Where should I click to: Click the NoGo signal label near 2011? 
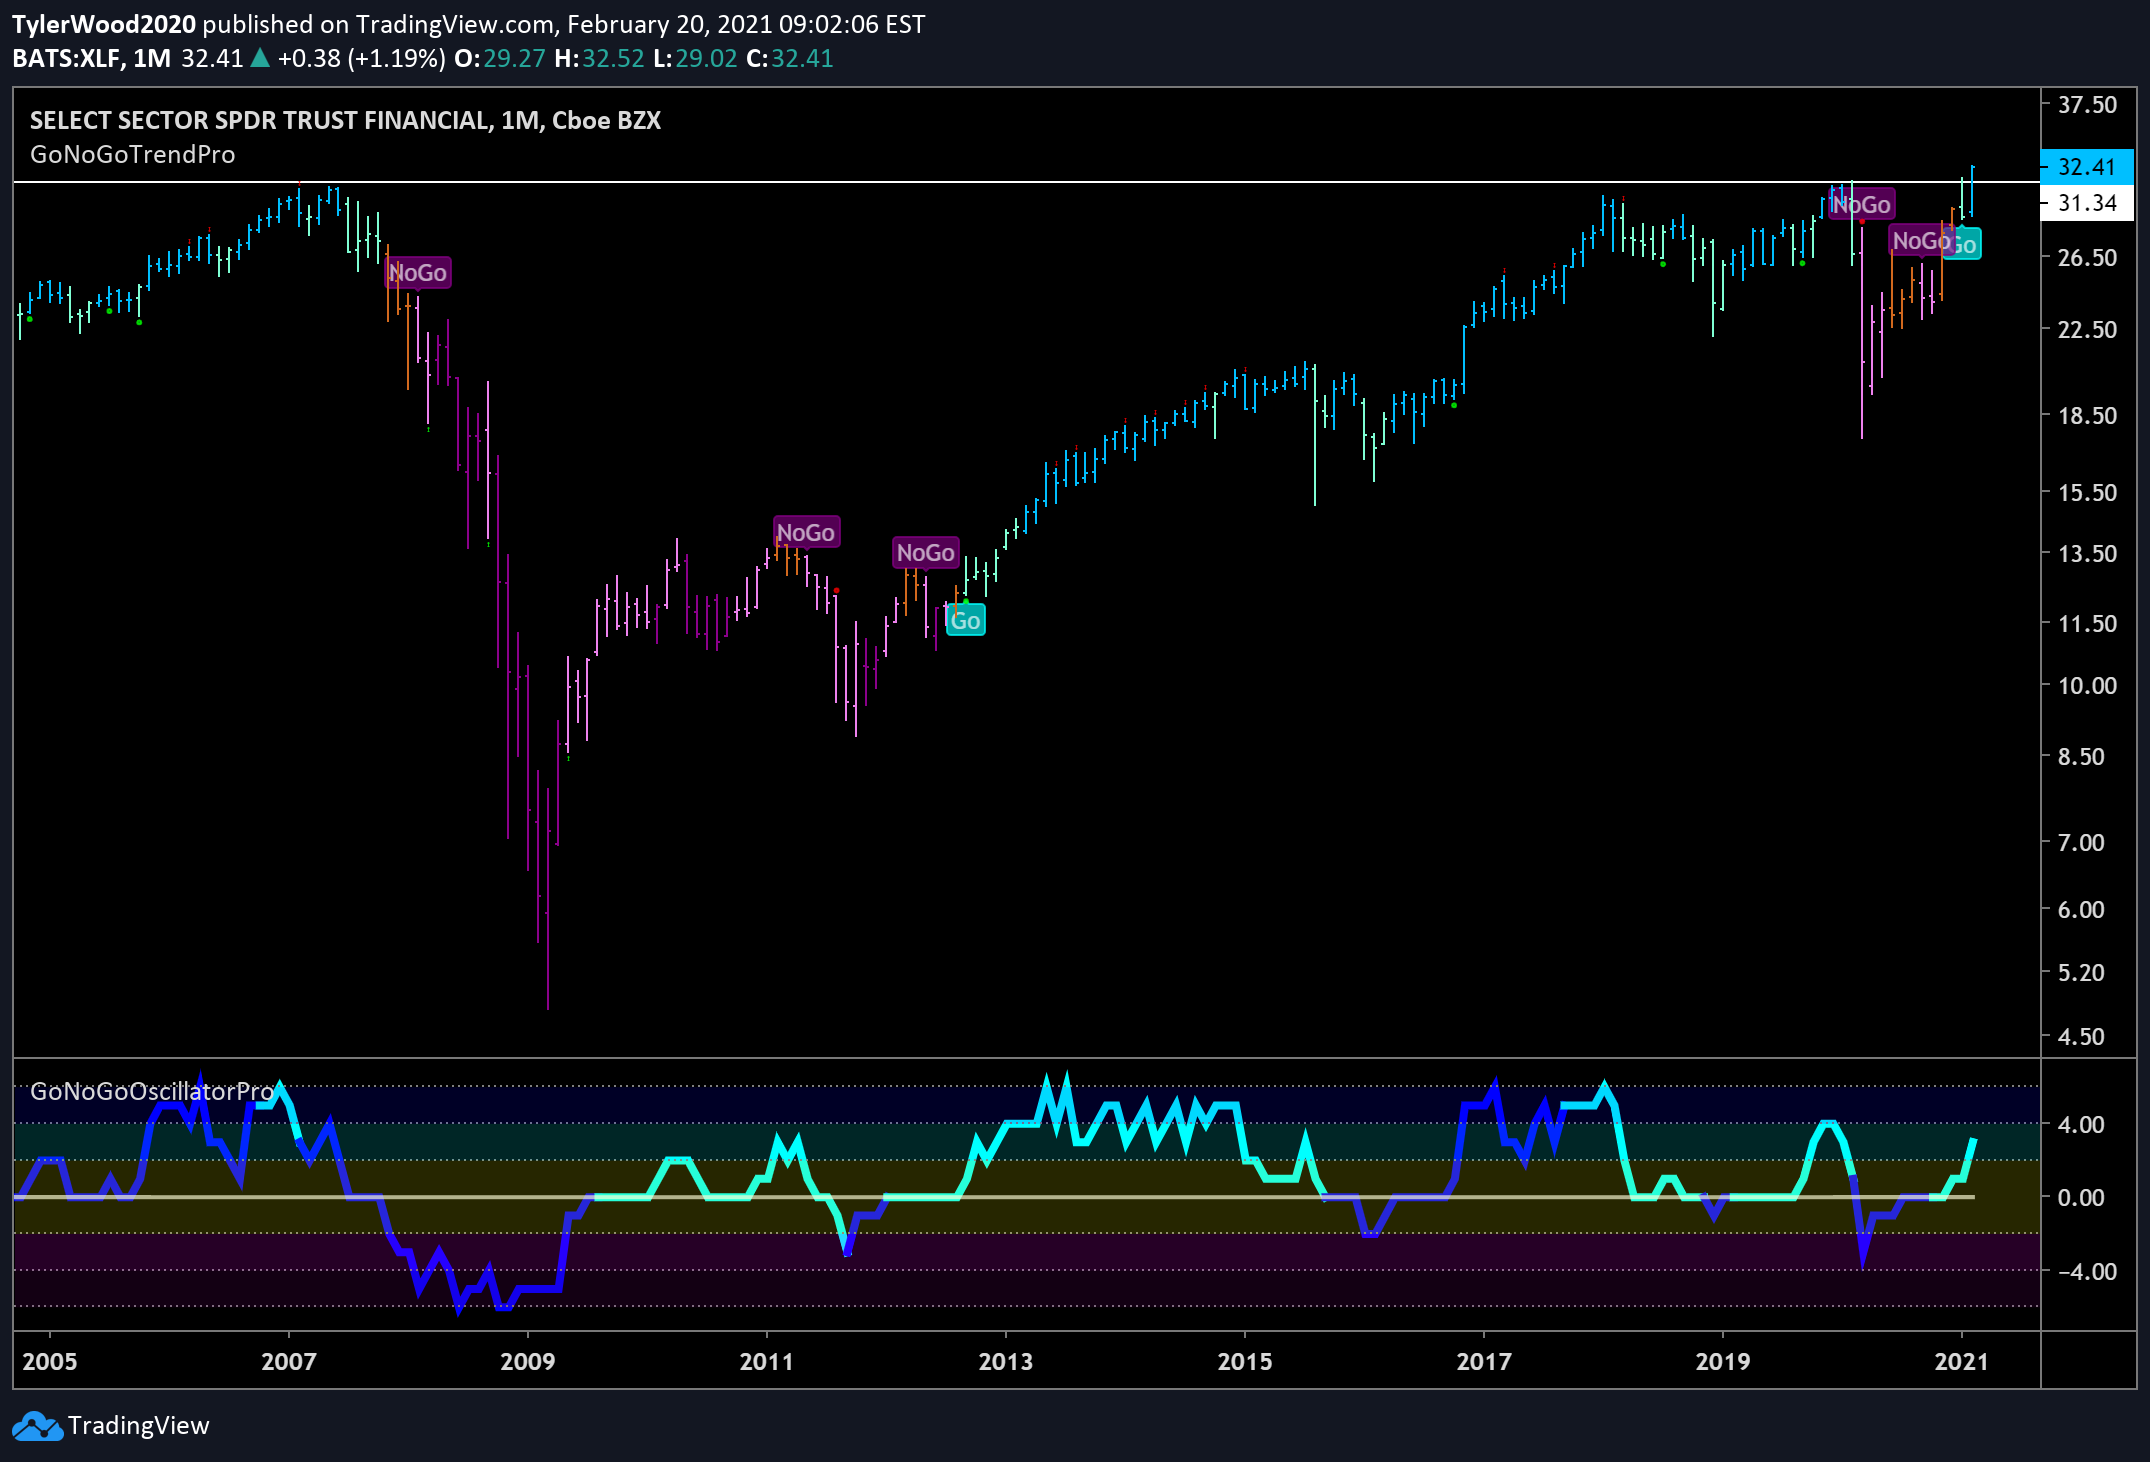coord(806,532)
